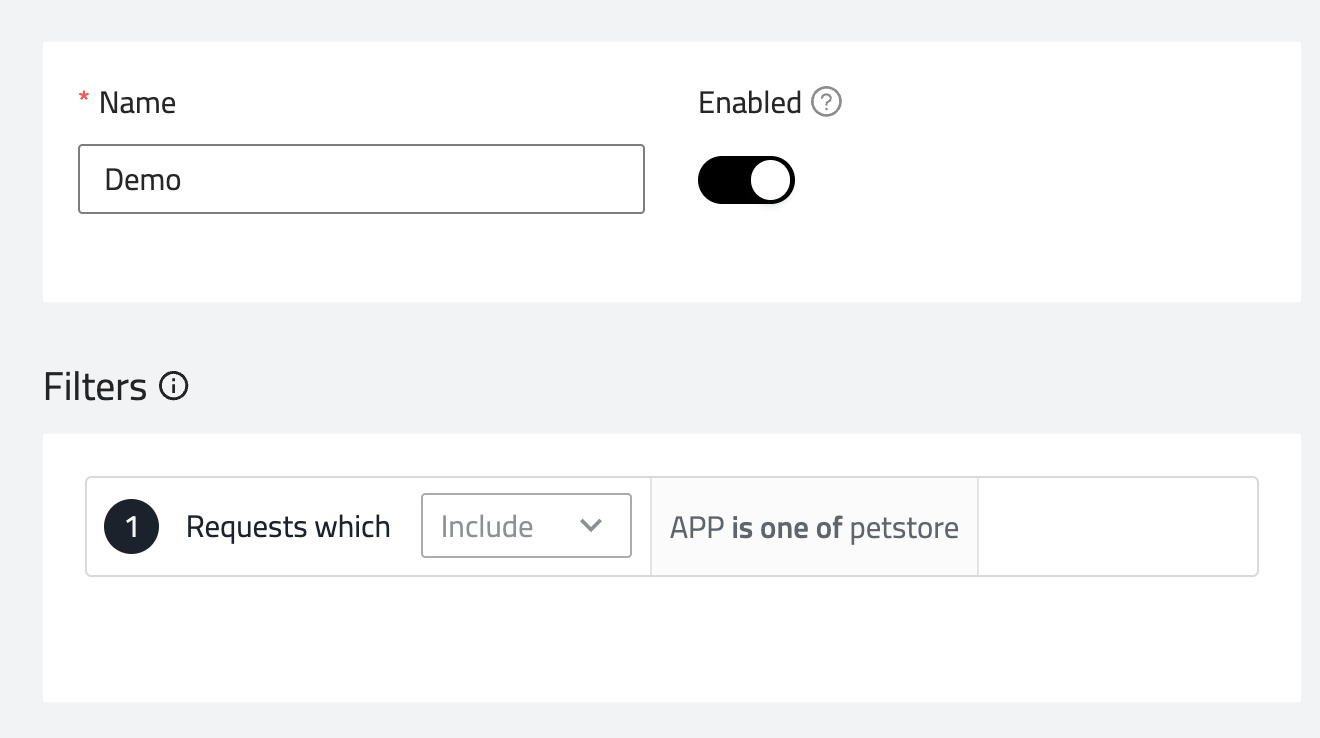Click the Demo text in the Name field
1320x738 pixels.
(x=143, y=180)
